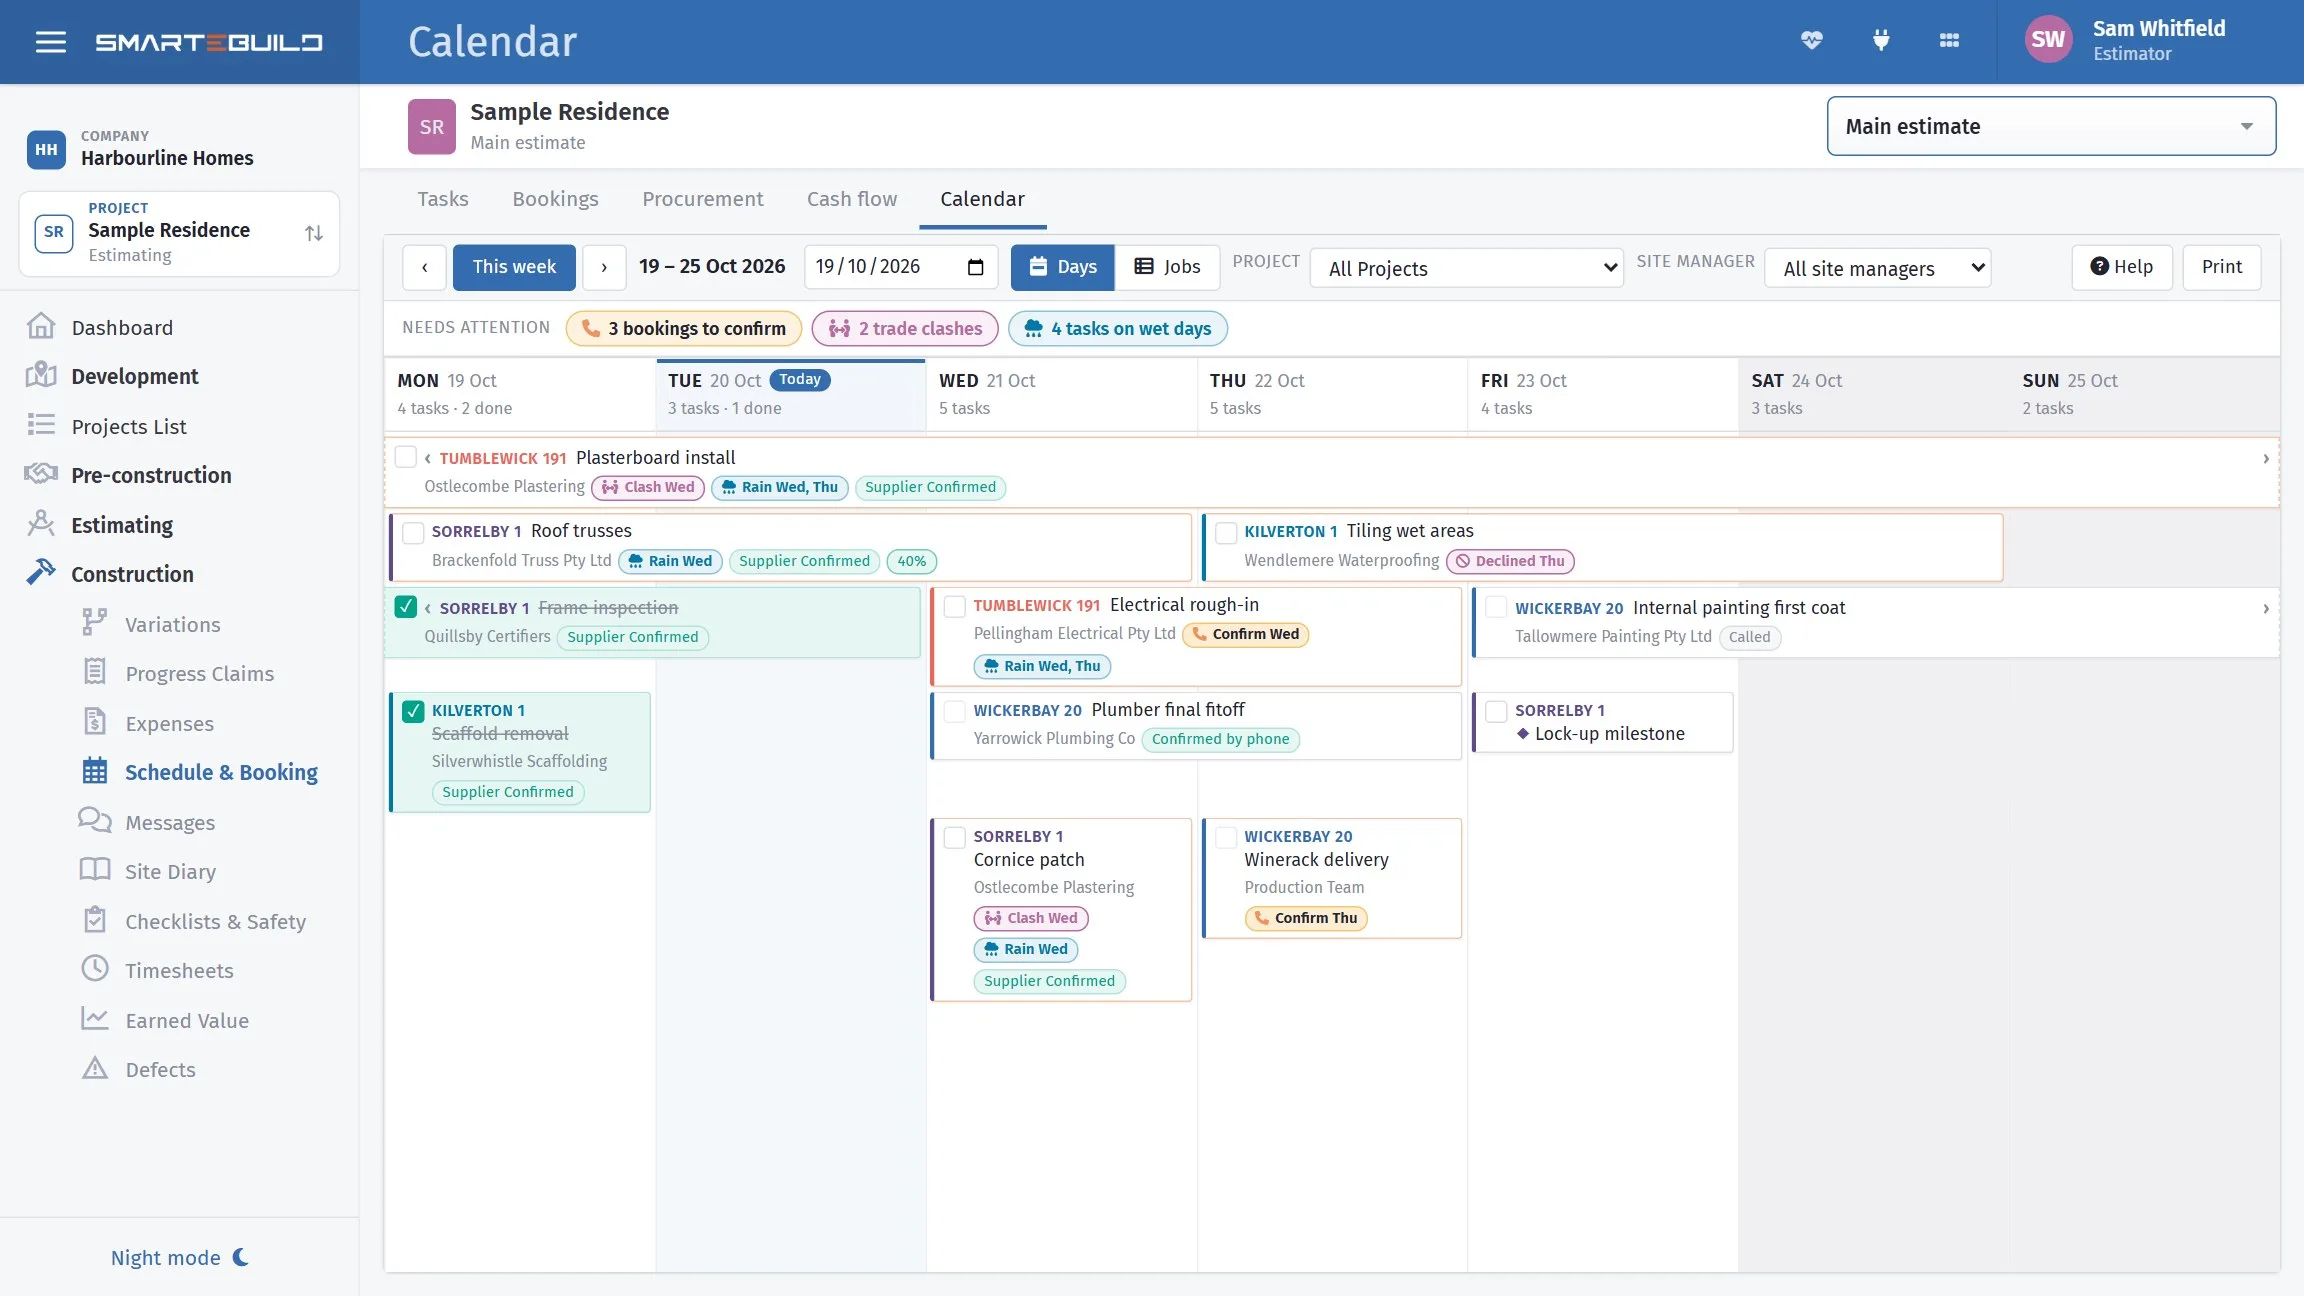Click the plug integrations icon
This screenshot has height=1296, width=2304.
[x=1881, y=41]
